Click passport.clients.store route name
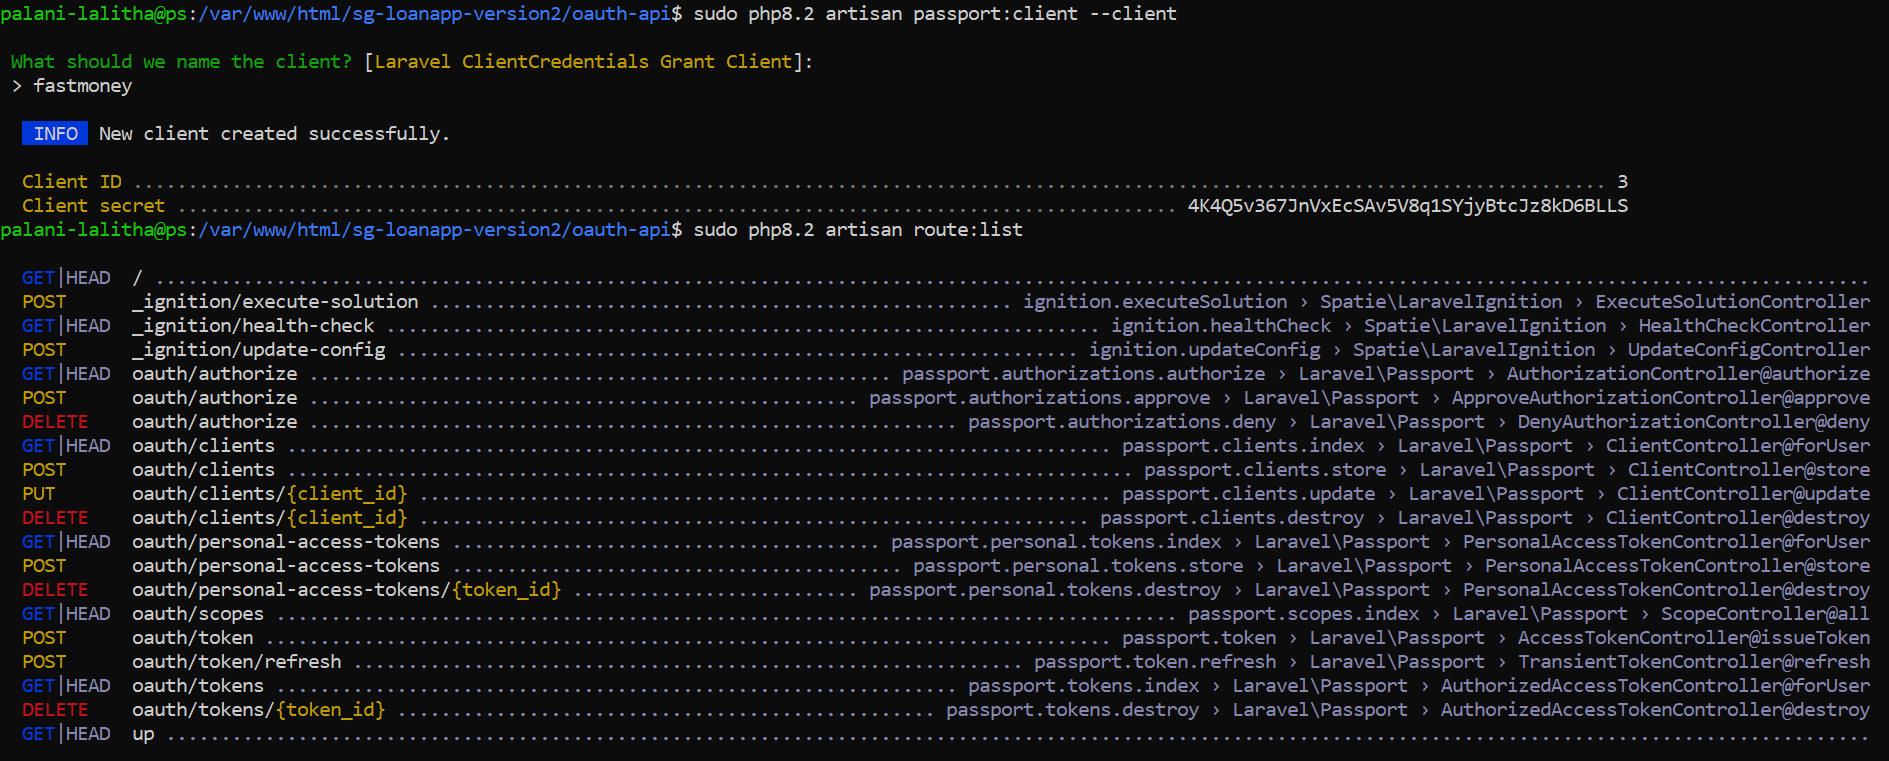The width and height of the screenshot is (1889, 761). pyautogui.click(x=1265, y=470)
